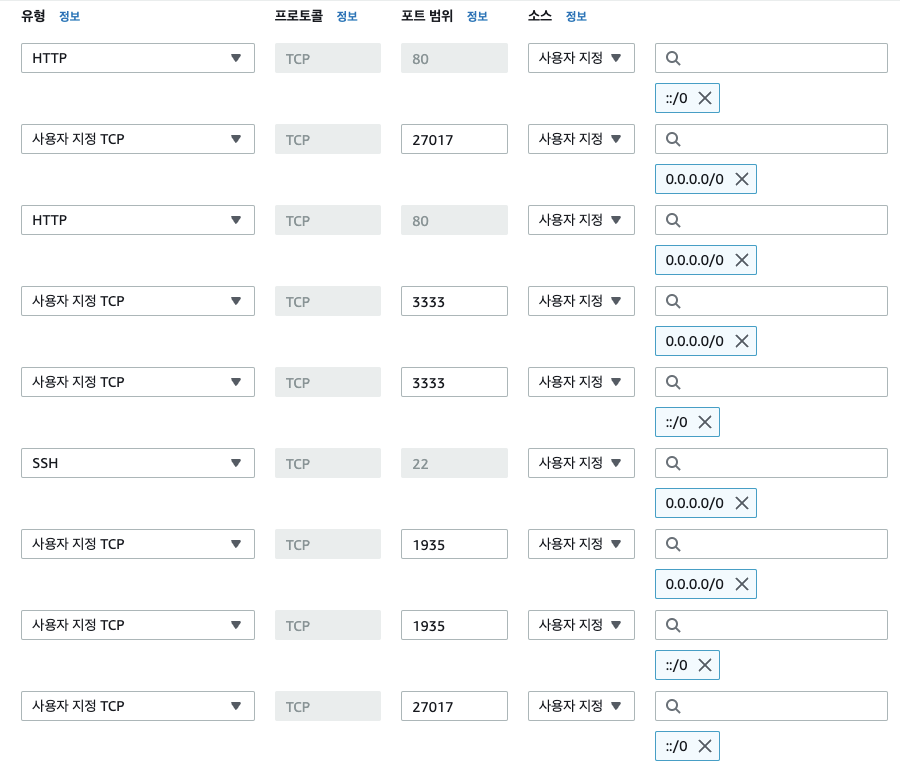Open 정보 link next to 소스
900x783 pixels.
[576, 17]
